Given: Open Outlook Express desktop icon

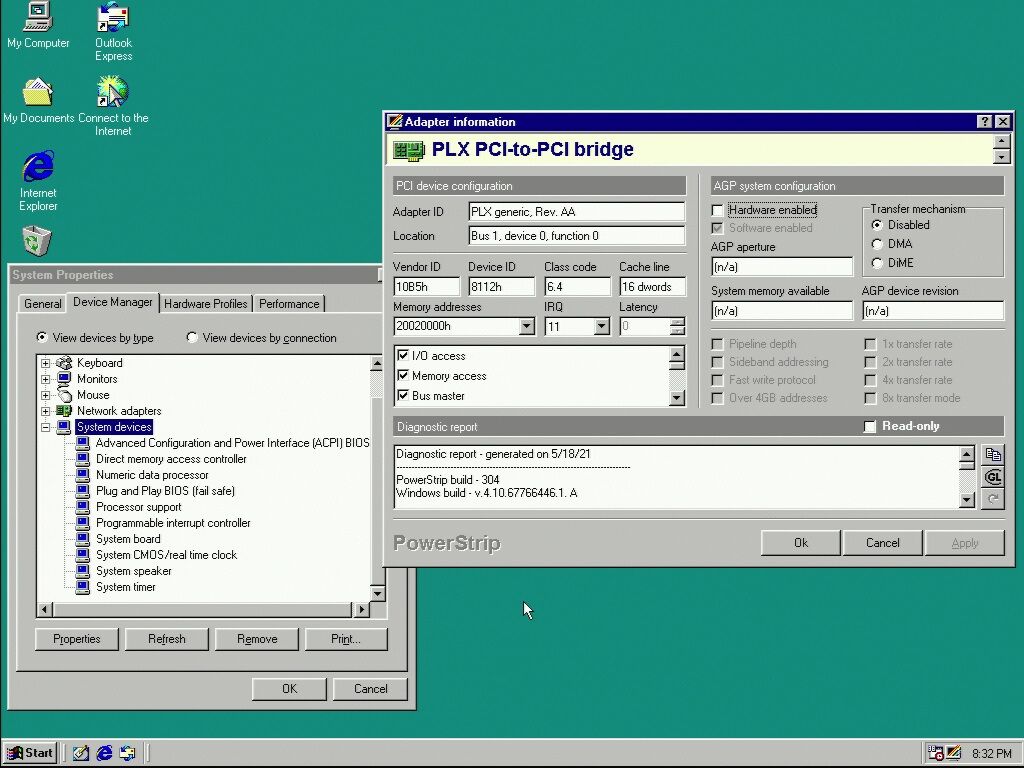Looking at the screenshot, I should (x=113, y=31).
